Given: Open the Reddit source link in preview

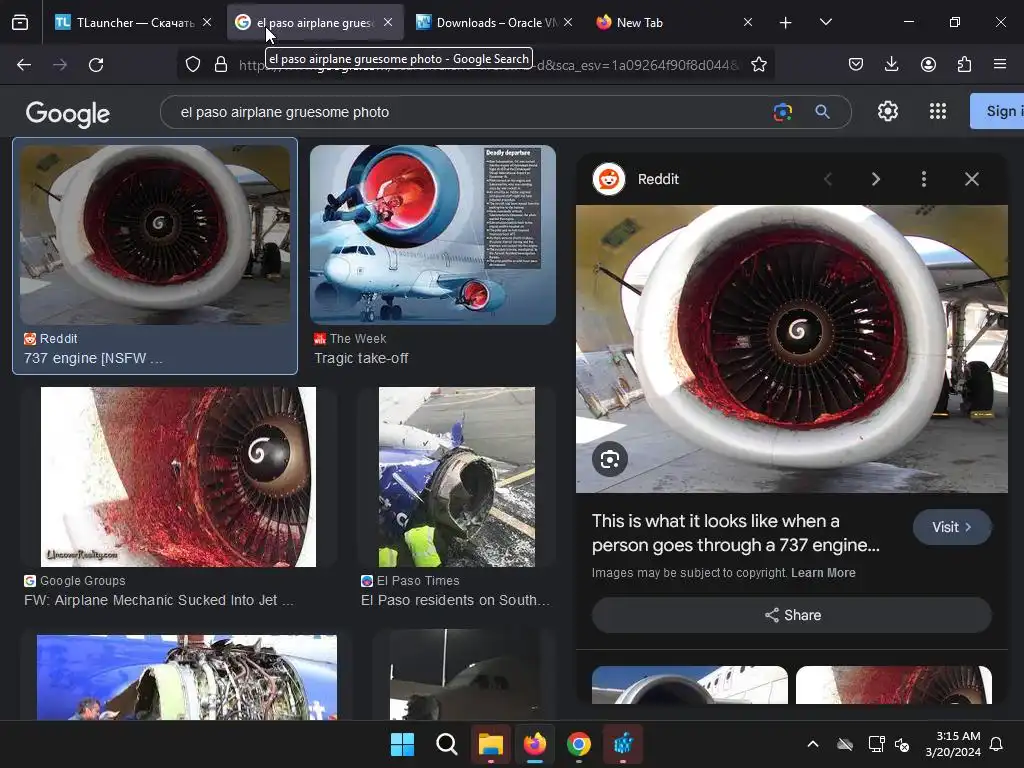Looking at the screenshot, I should click(635, 179).
